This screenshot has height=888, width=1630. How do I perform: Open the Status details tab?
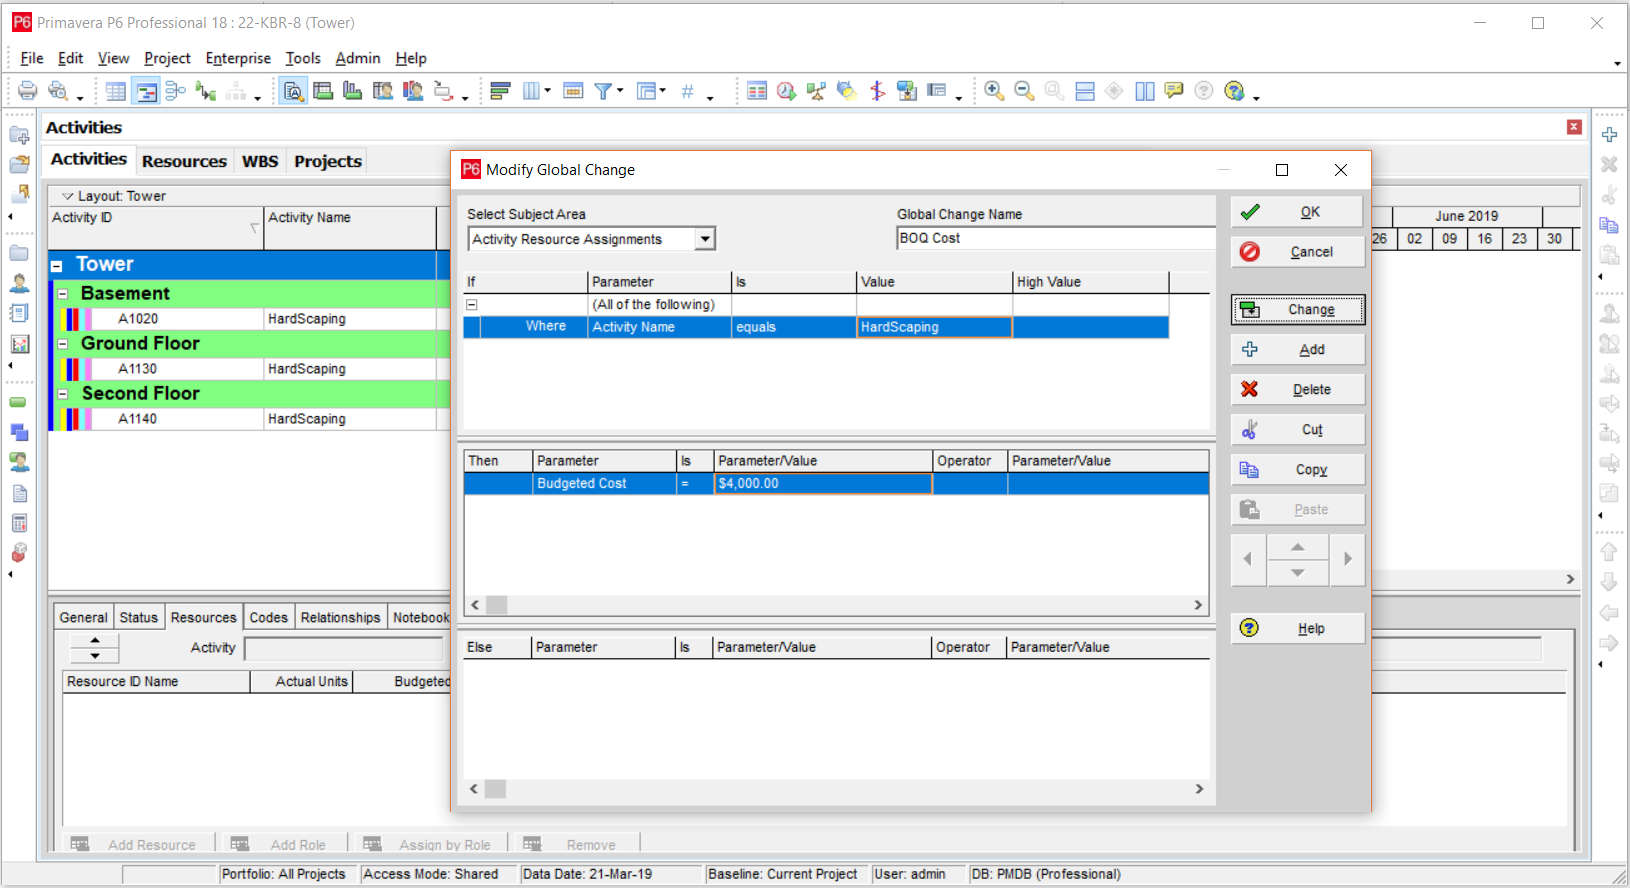coord(139,618)
